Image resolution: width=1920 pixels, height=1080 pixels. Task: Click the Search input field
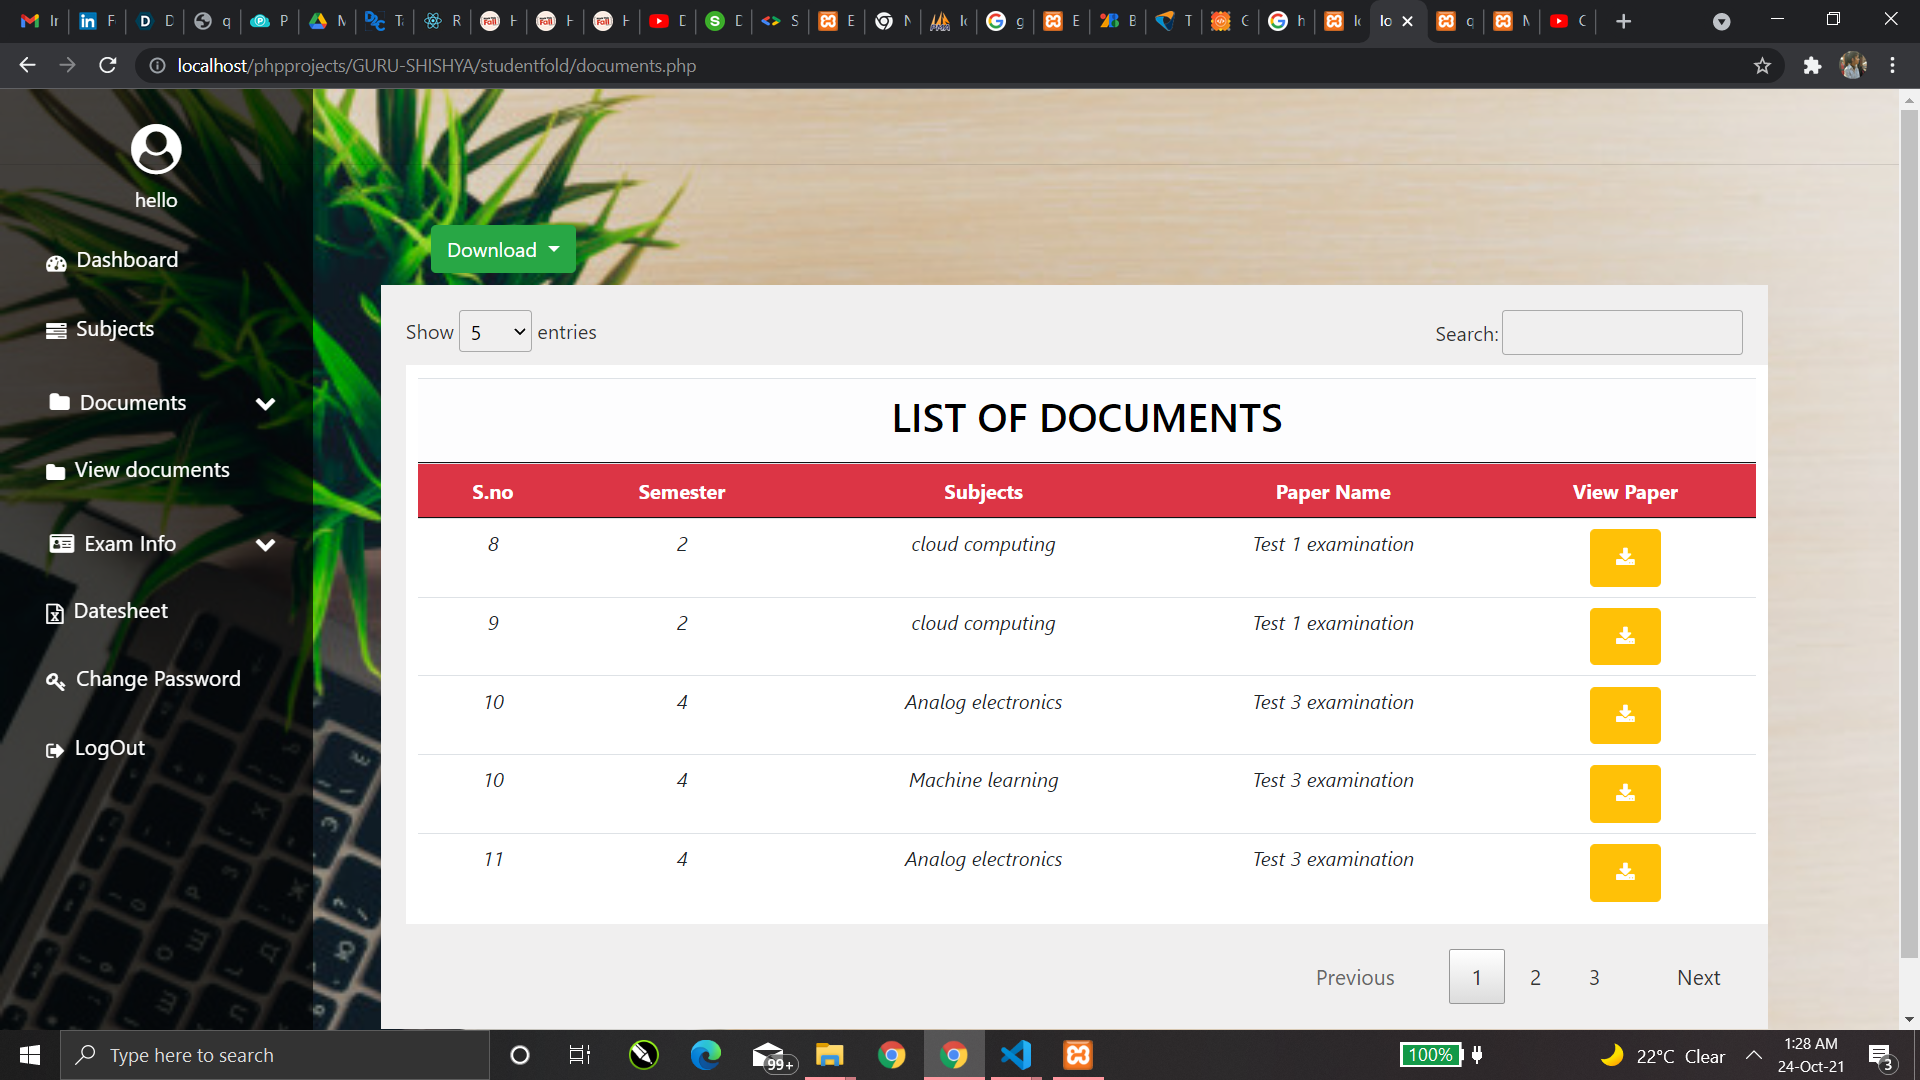[x=1621, y=333]
